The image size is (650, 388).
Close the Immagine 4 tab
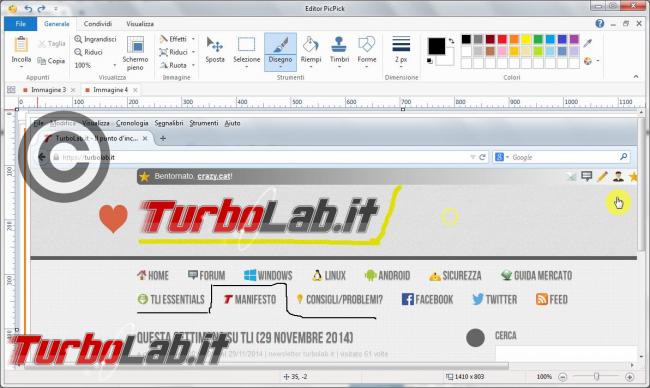tap(135, 90)
